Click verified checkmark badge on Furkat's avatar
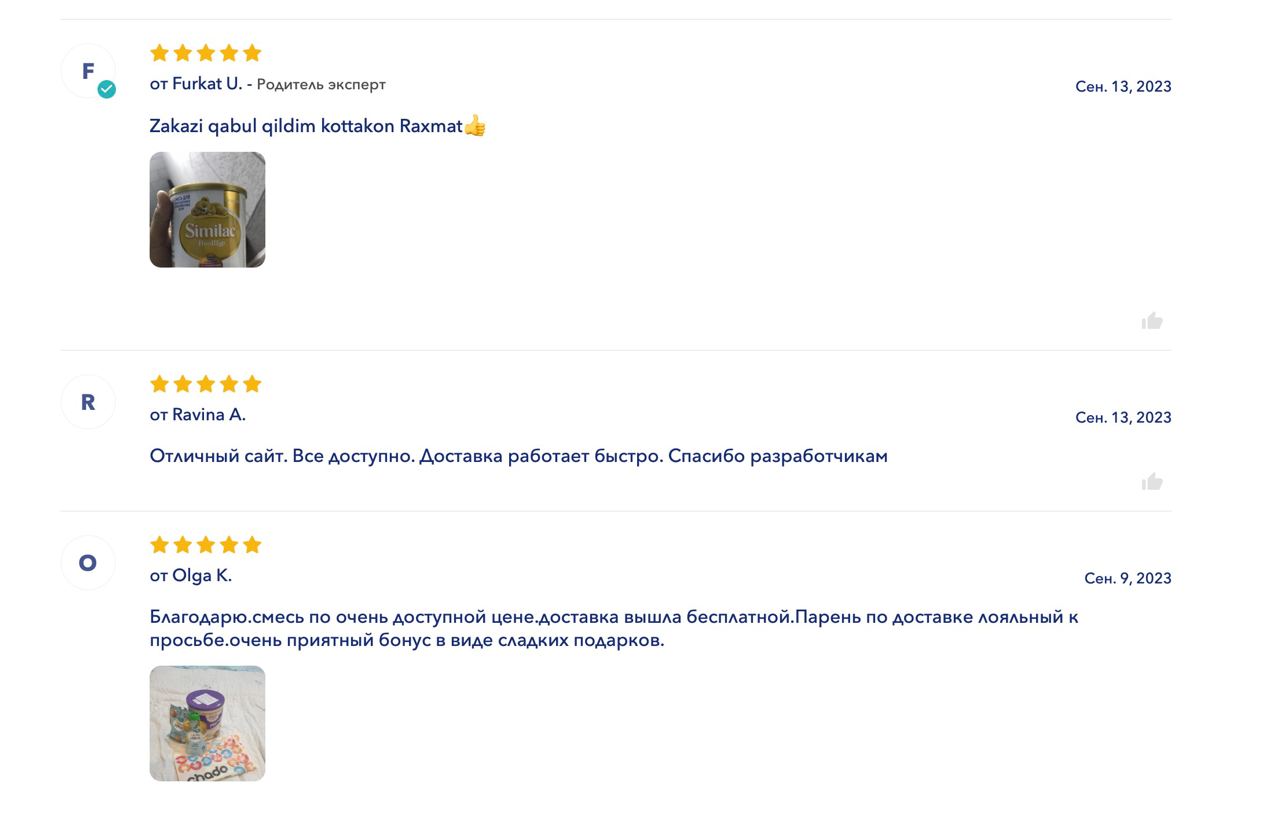Viewport: 1280px width, 814px height. coord(106,89)
